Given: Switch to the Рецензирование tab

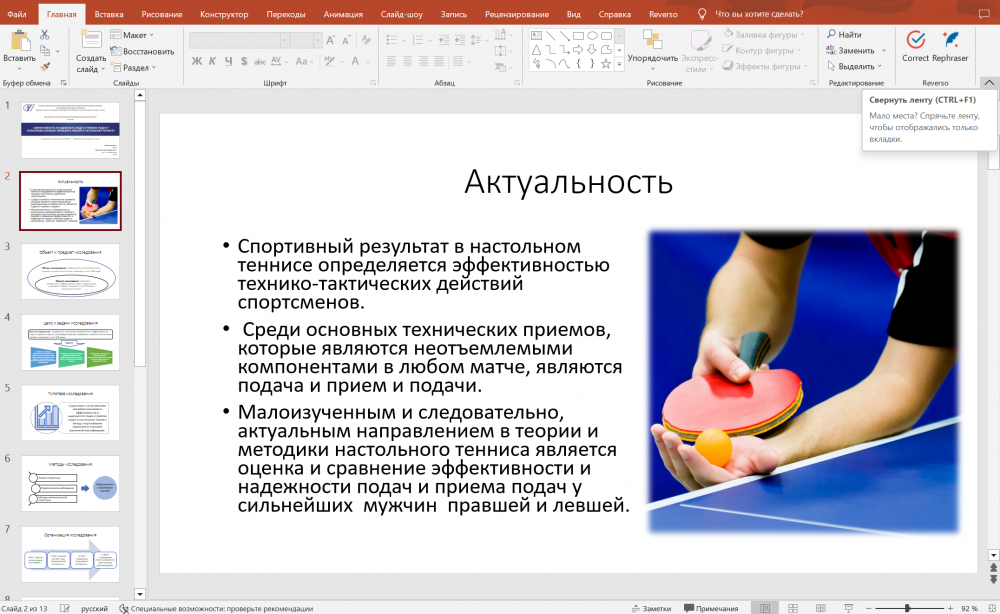Looking at the screenshot, I should [x=517, y=14].
